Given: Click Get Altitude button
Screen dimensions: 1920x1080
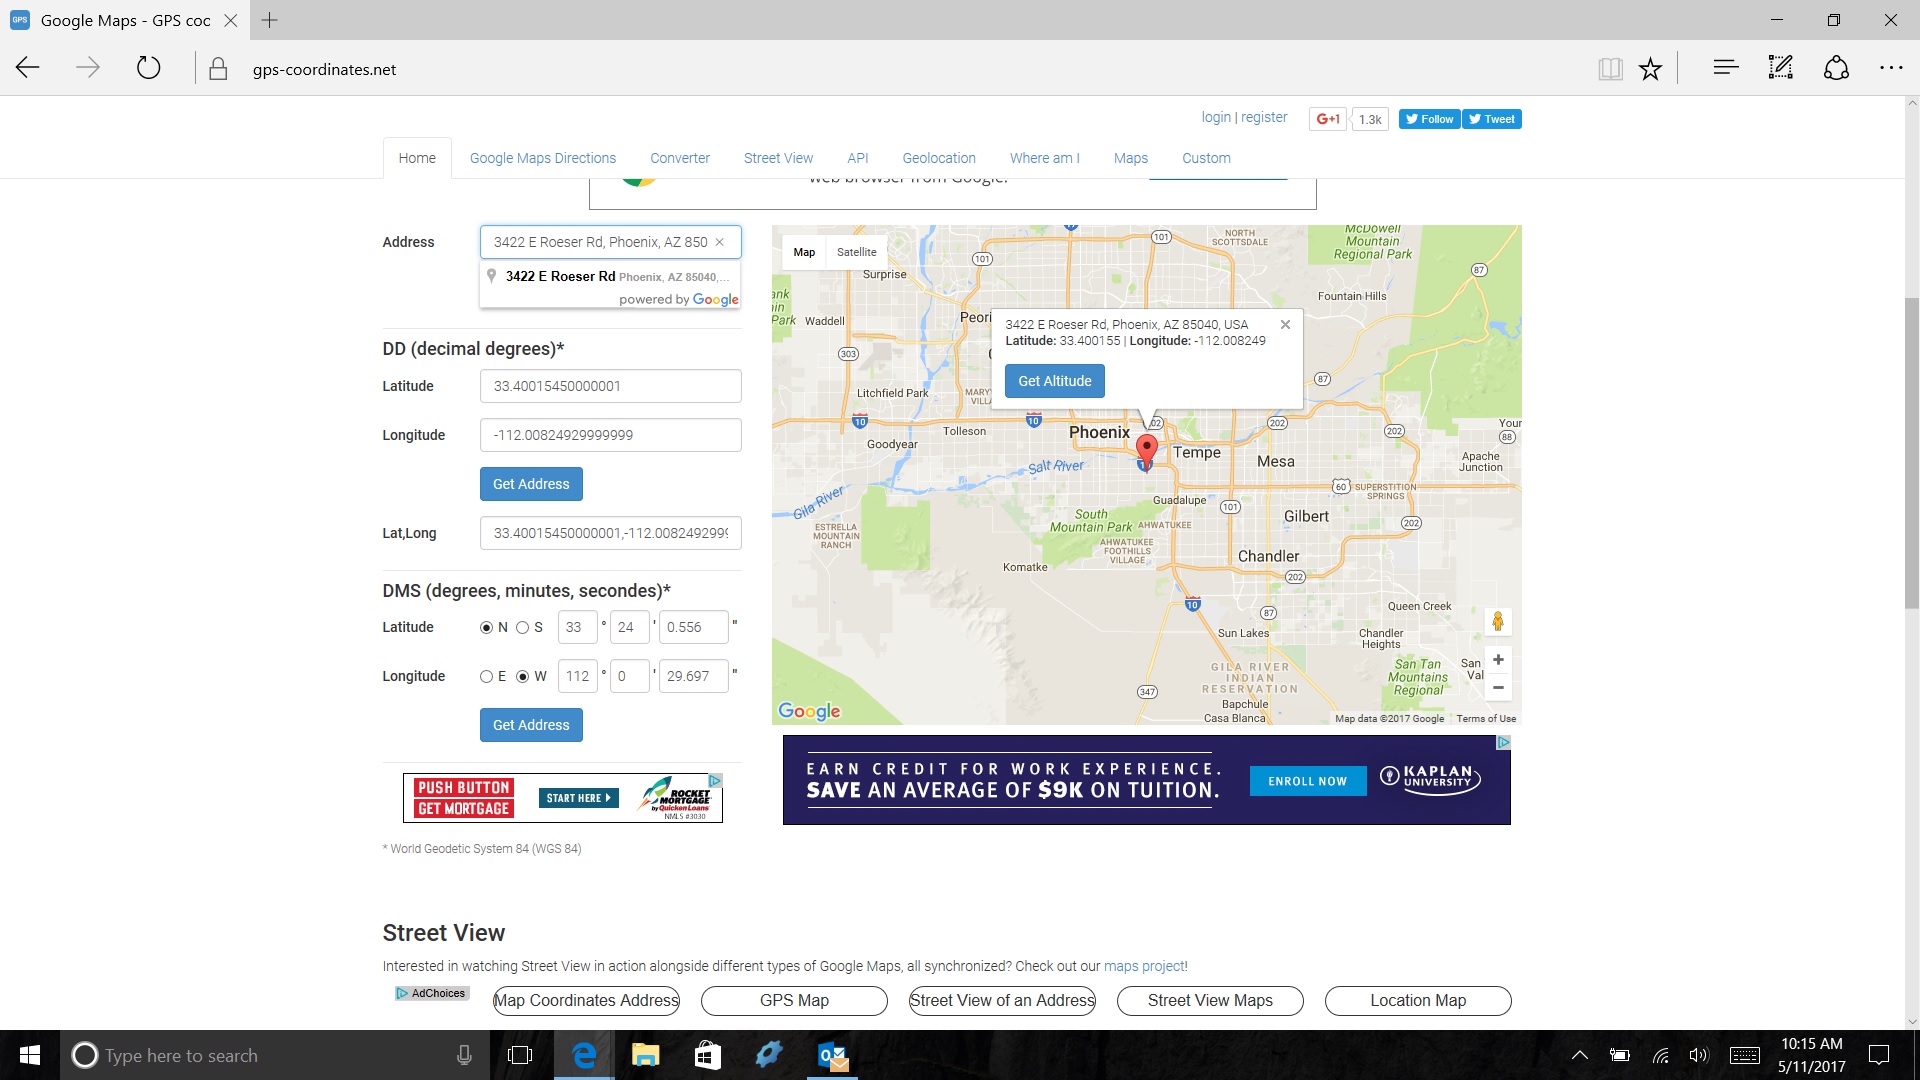Looking at the screenshot, I should [x=1055, y=381].
